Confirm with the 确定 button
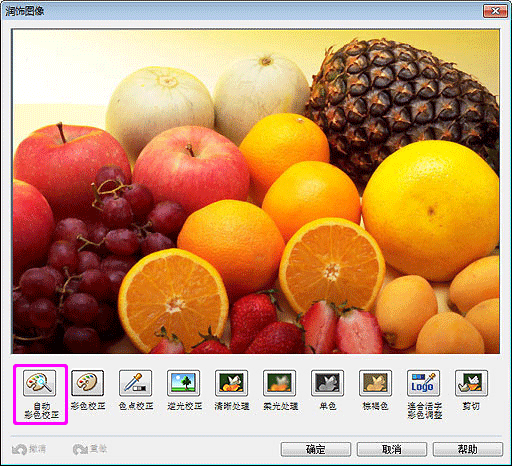Image resolution: width=512 pixels, height=466 pixels. tap(316, 449)
